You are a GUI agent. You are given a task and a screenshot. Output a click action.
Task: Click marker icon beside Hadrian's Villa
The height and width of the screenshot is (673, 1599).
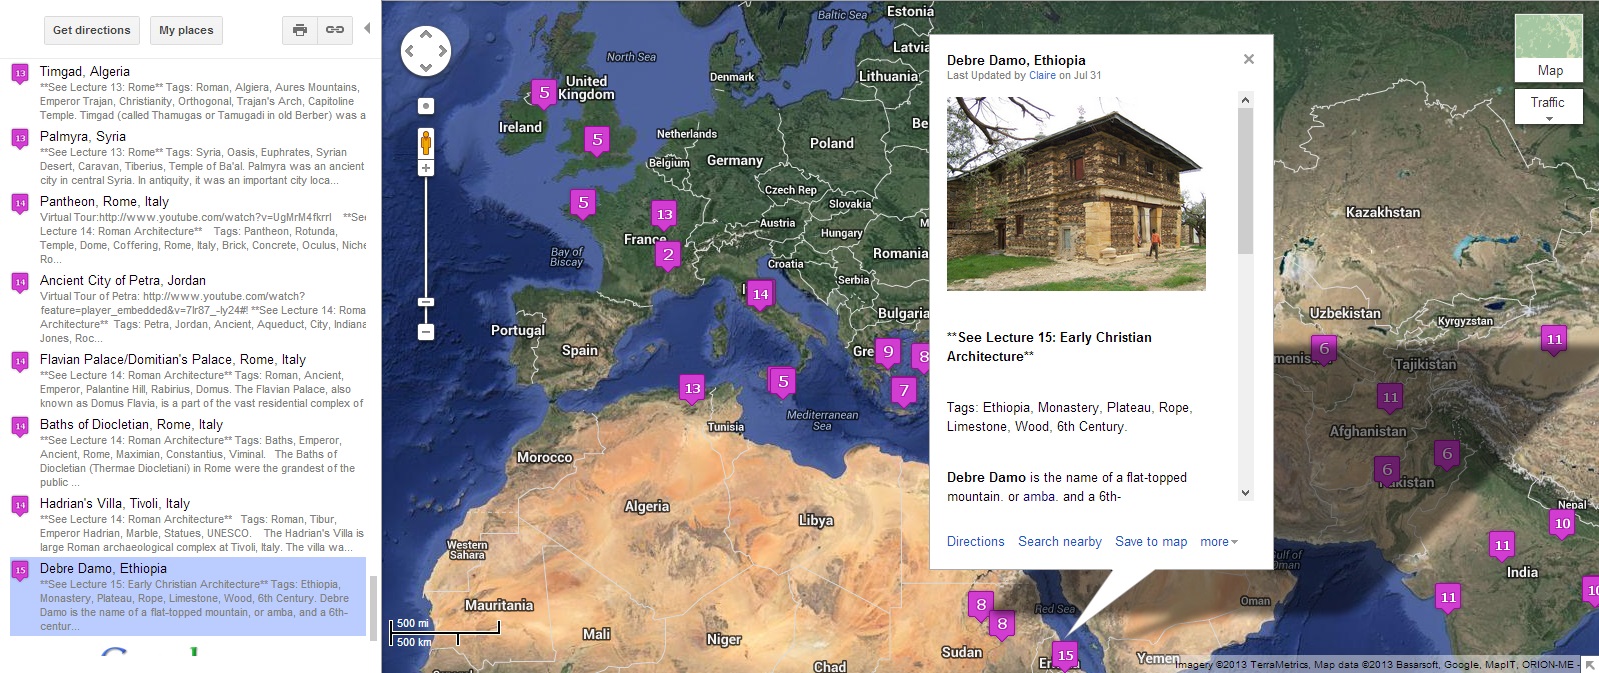tap(20, 507)
